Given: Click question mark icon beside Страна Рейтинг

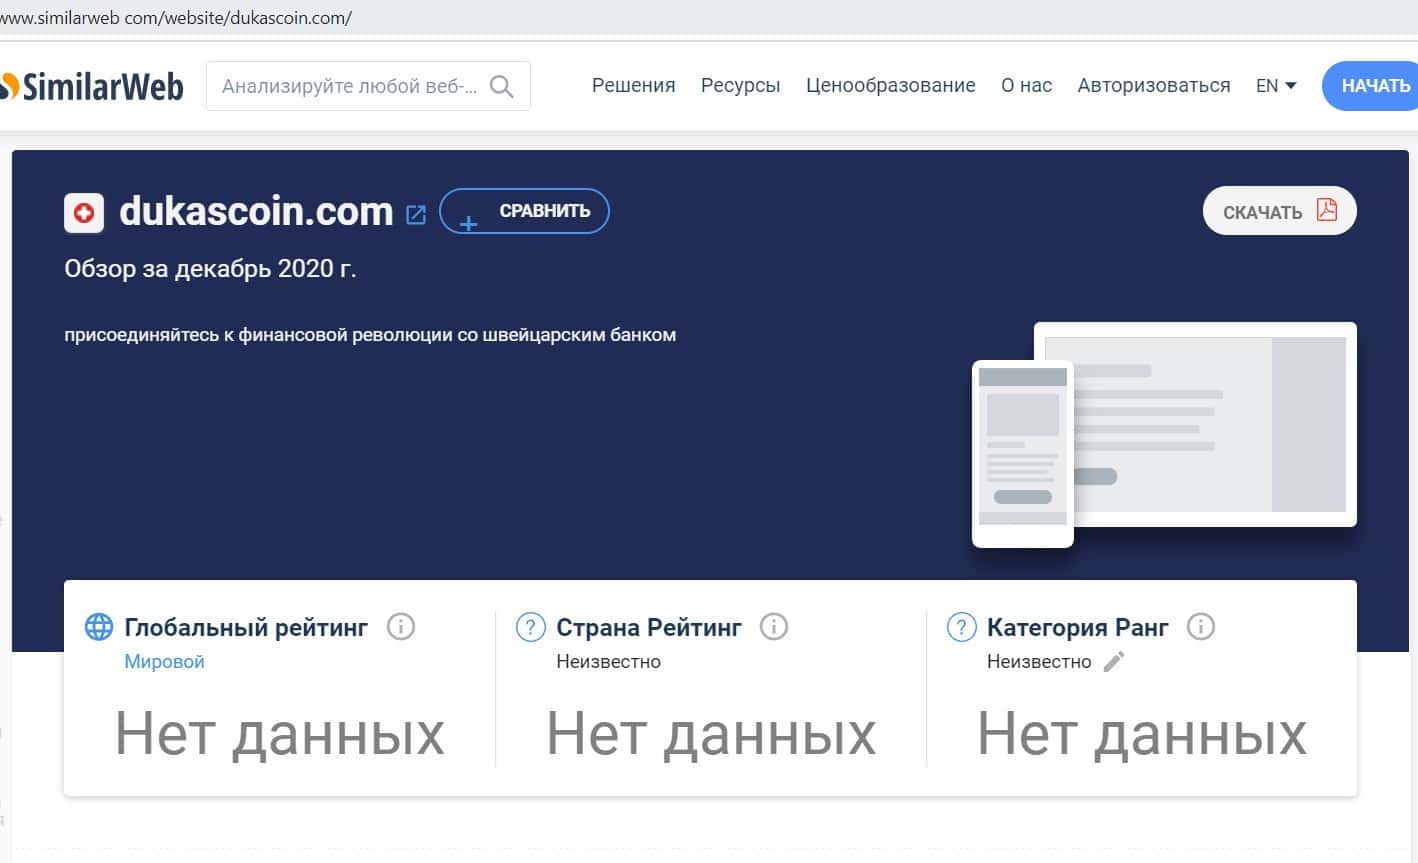Looking at the screenshot, I should point(530,627).
